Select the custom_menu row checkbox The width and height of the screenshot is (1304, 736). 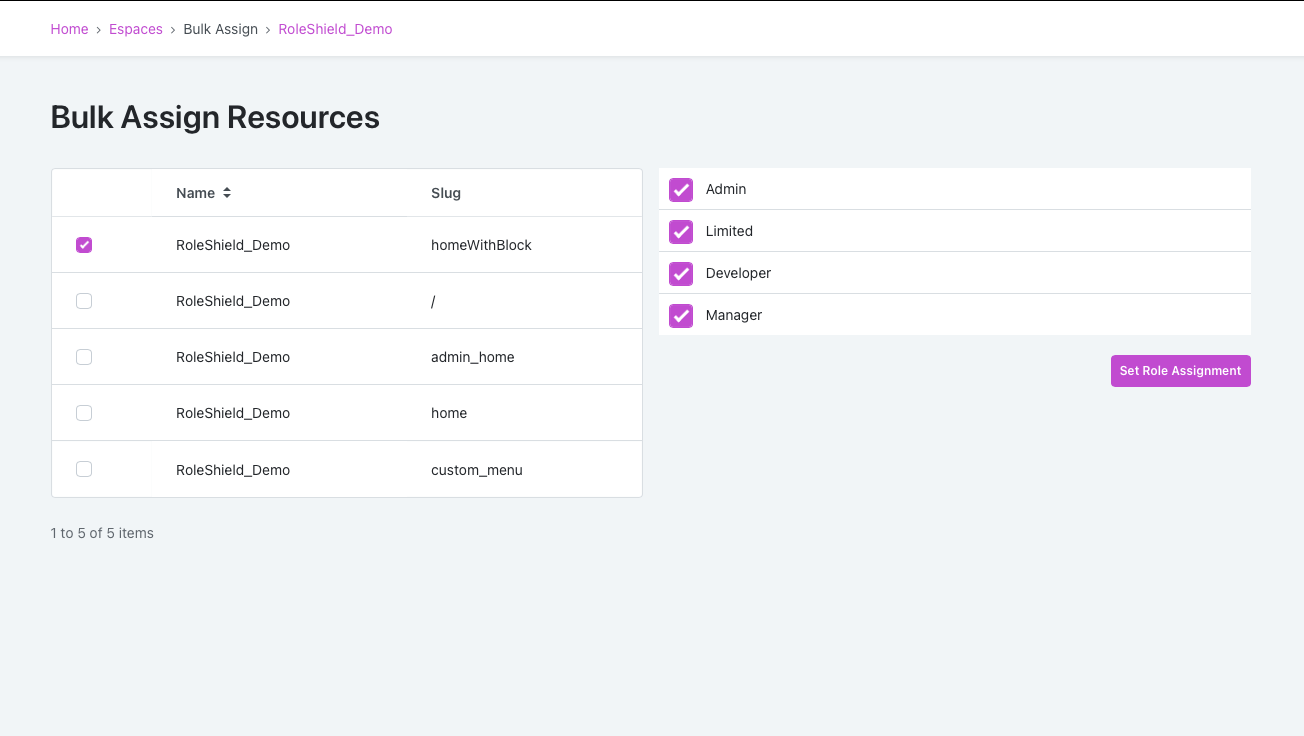[x=84, y=469]
